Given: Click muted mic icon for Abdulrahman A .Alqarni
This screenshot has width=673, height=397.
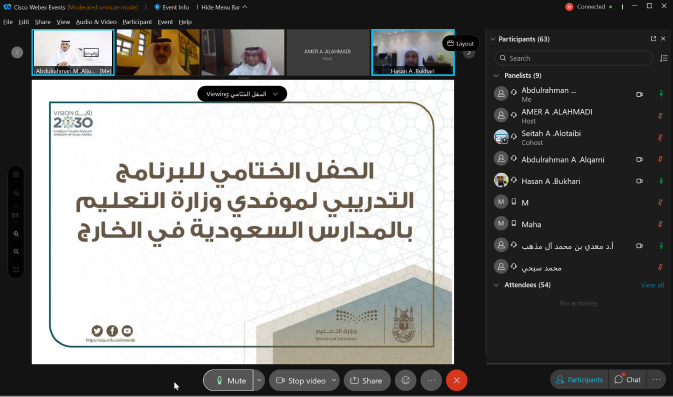Looking at the screenshot, I should (x=661, y=159).
